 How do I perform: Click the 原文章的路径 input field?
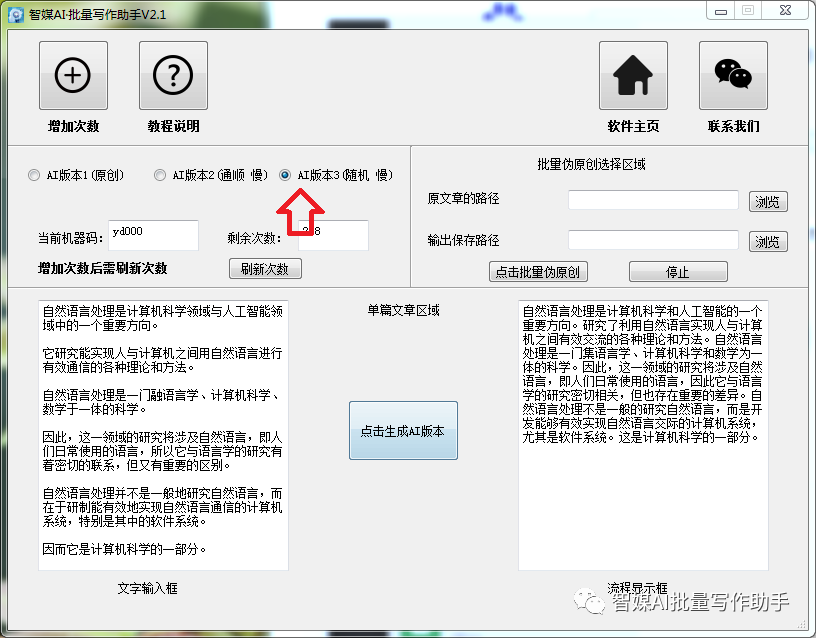tap(653, 200)
